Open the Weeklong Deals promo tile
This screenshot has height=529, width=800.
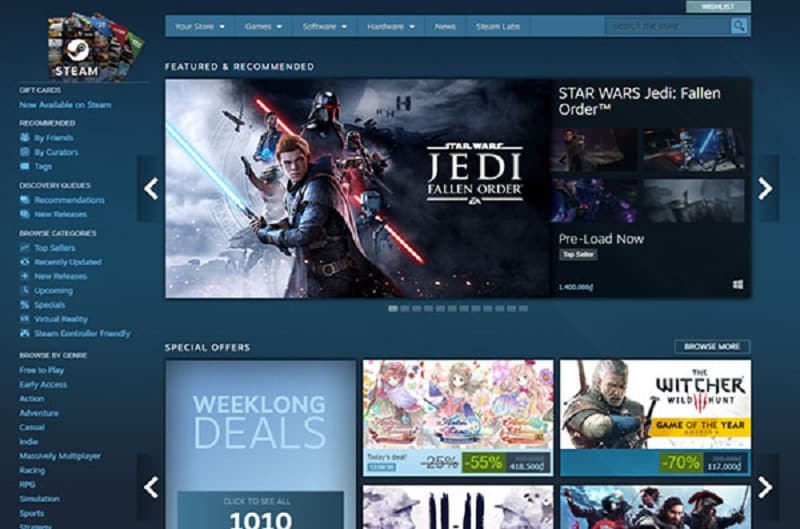(x=260, y=444)
